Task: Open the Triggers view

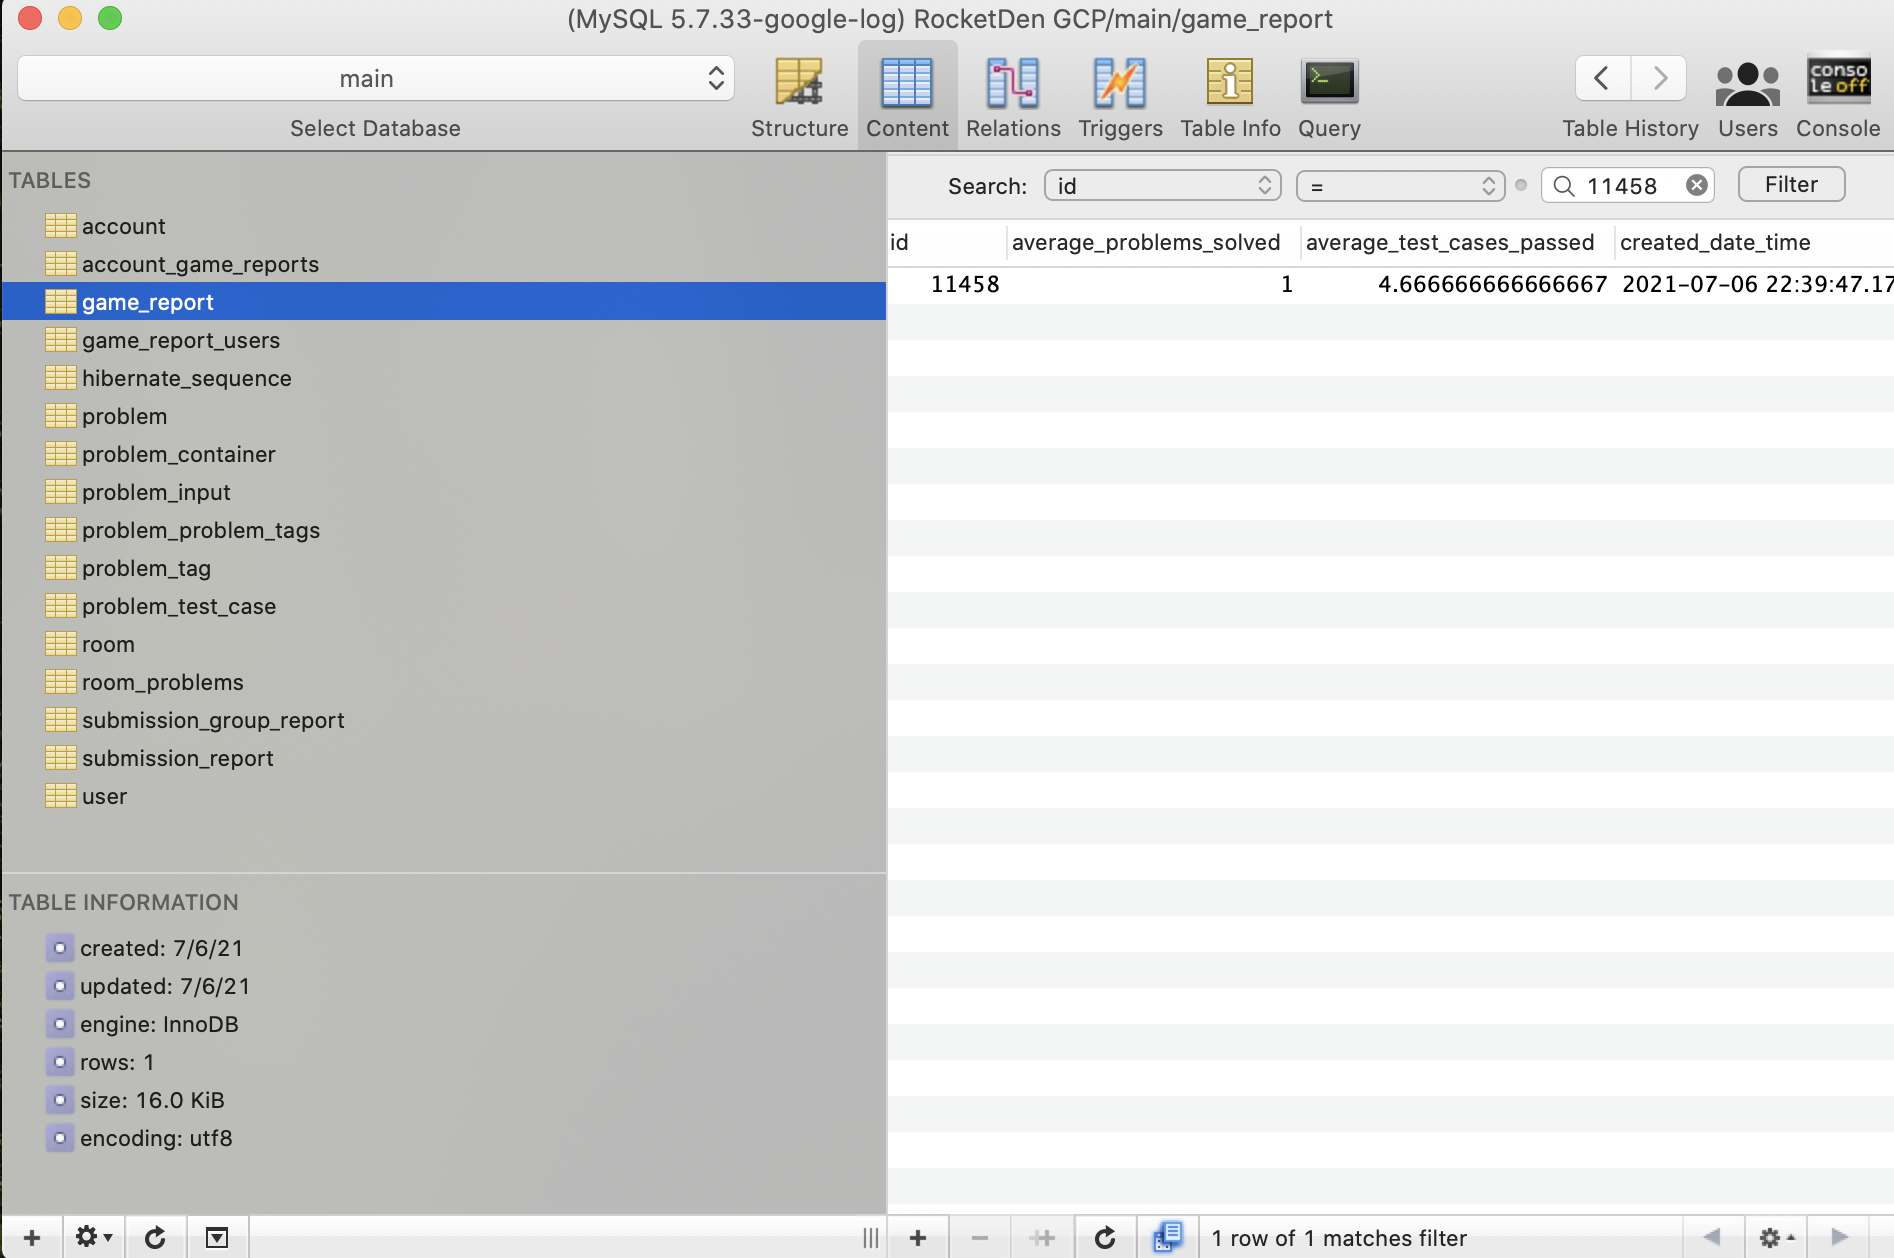Action: pyautogui.click(x=1120, y=97)
